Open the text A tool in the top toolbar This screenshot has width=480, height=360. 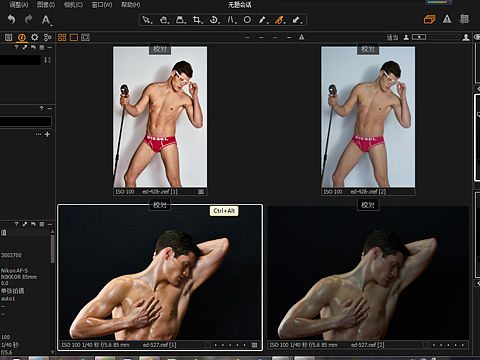pyautogui.click(x=46, y=20)
